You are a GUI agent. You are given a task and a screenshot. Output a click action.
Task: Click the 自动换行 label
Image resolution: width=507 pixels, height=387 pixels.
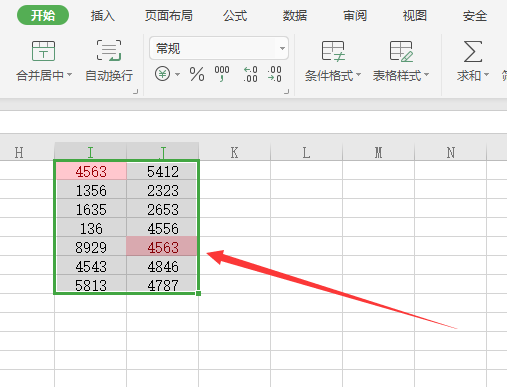coord(109,76)
